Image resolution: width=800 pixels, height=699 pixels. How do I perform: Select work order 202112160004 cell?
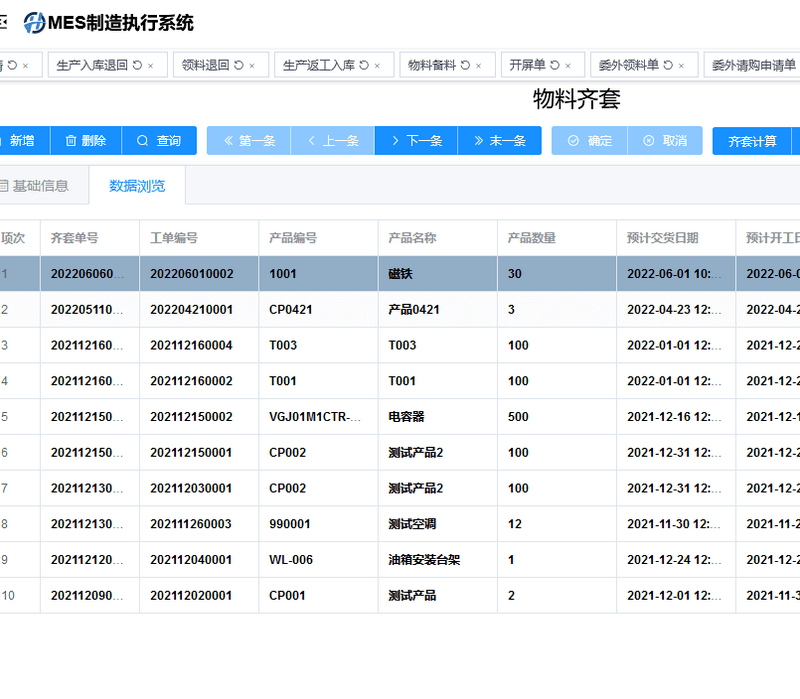tap(199, 345)
